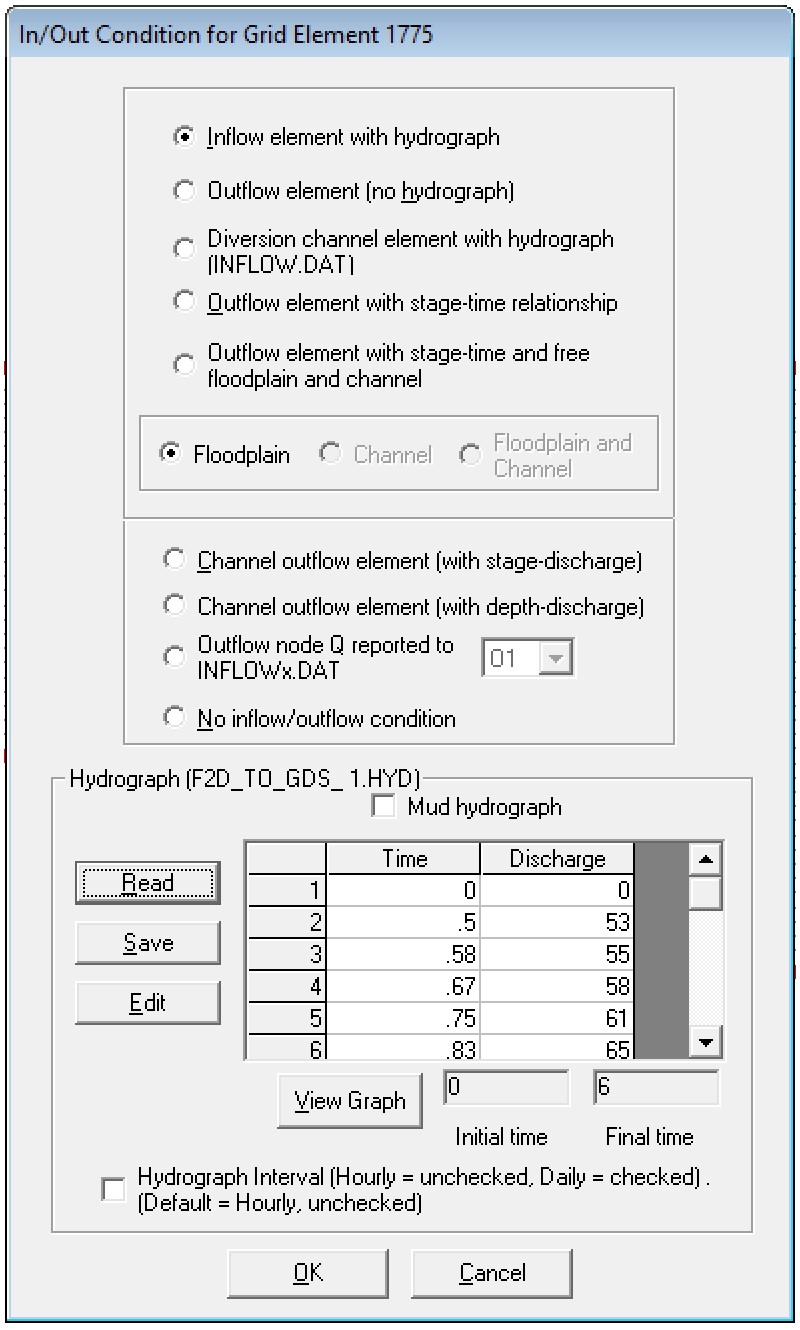The width and height of the screenshot is (800, 1330).
Task: Choose Channel outflow element with stage-discharge
Action: coord(174,562)
